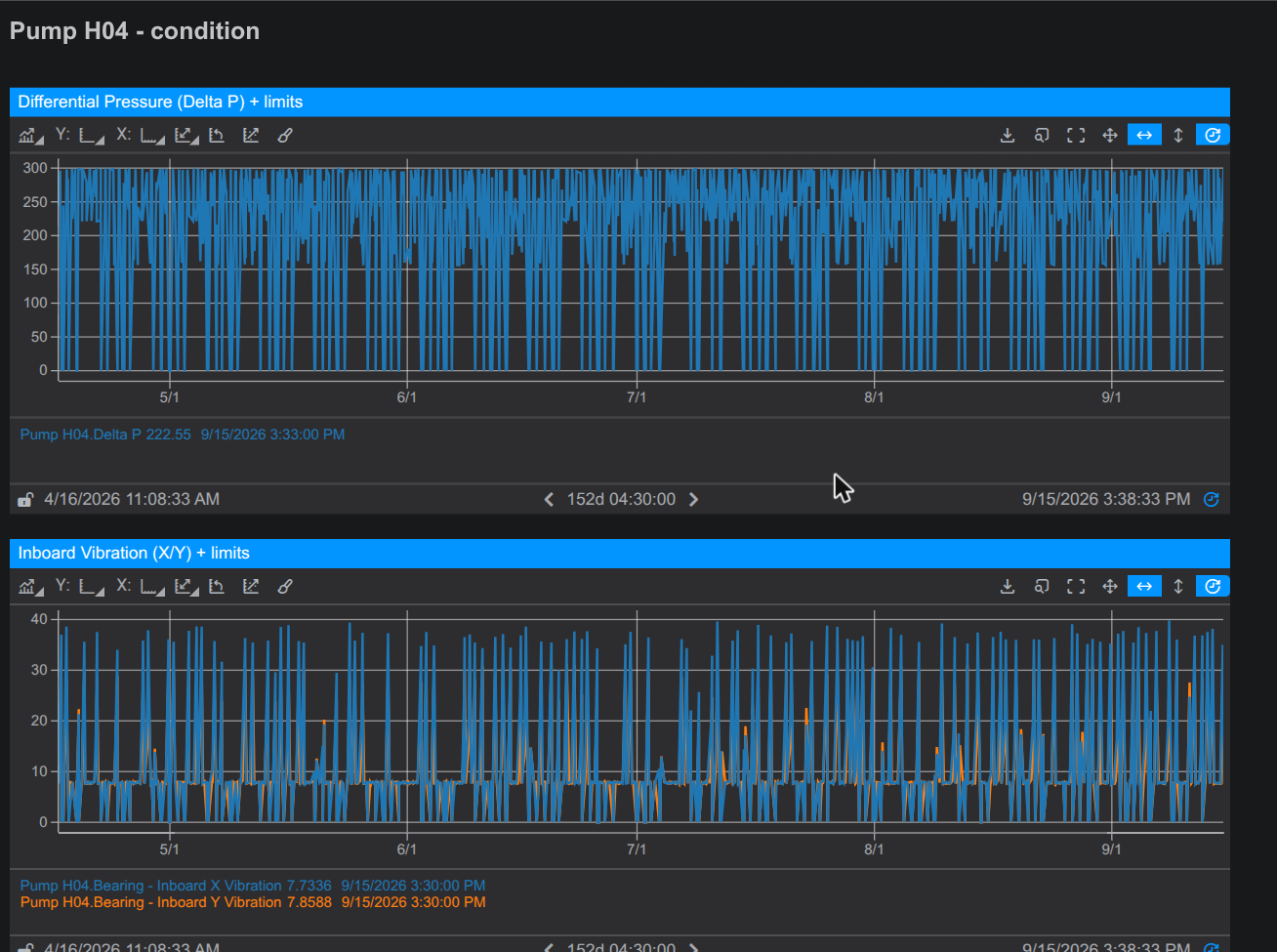
Task: Click 6/1 marker on Delta P time axis
Action: pyautogui.click(x=407, y=397)
